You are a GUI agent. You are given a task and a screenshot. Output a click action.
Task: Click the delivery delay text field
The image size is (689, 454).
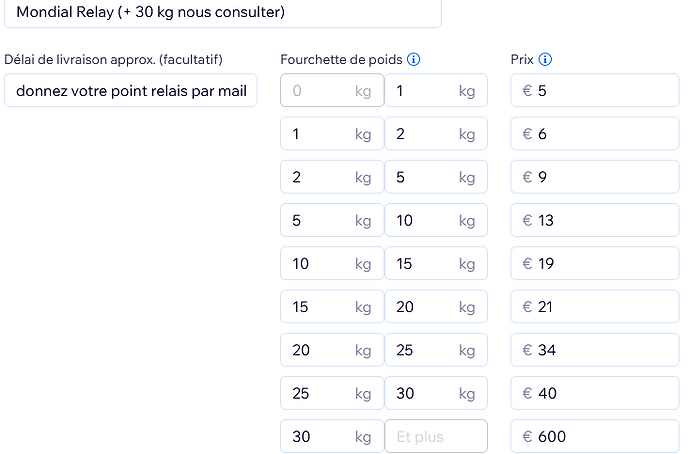tap(131, 92)
